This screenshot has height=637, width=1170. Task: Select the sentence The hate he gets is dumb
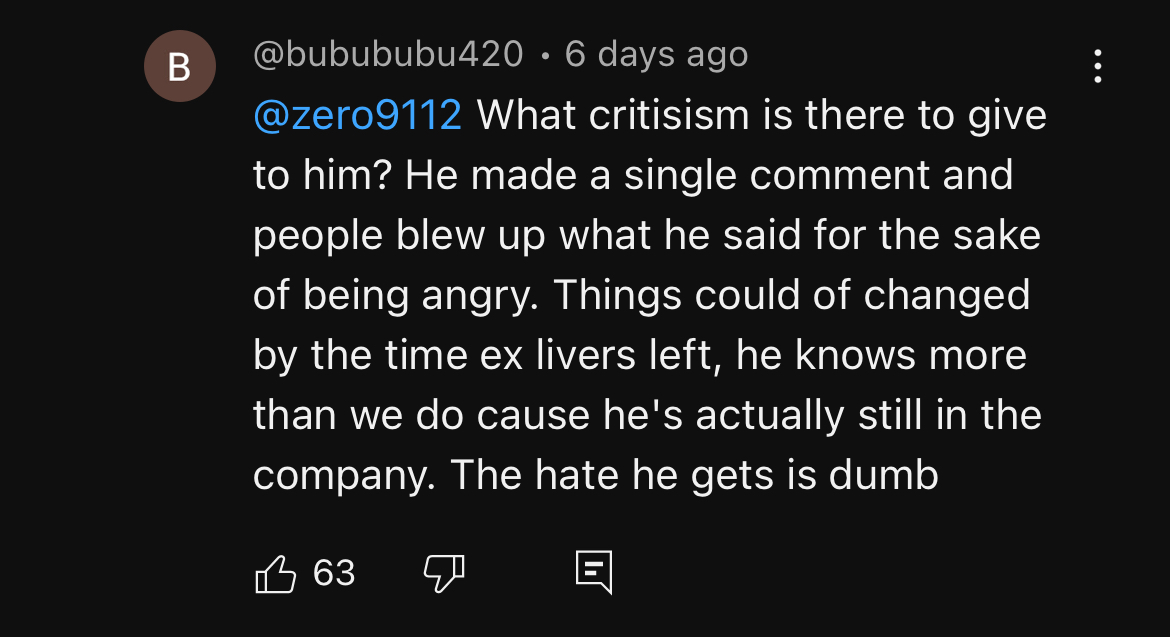point(694,475)
